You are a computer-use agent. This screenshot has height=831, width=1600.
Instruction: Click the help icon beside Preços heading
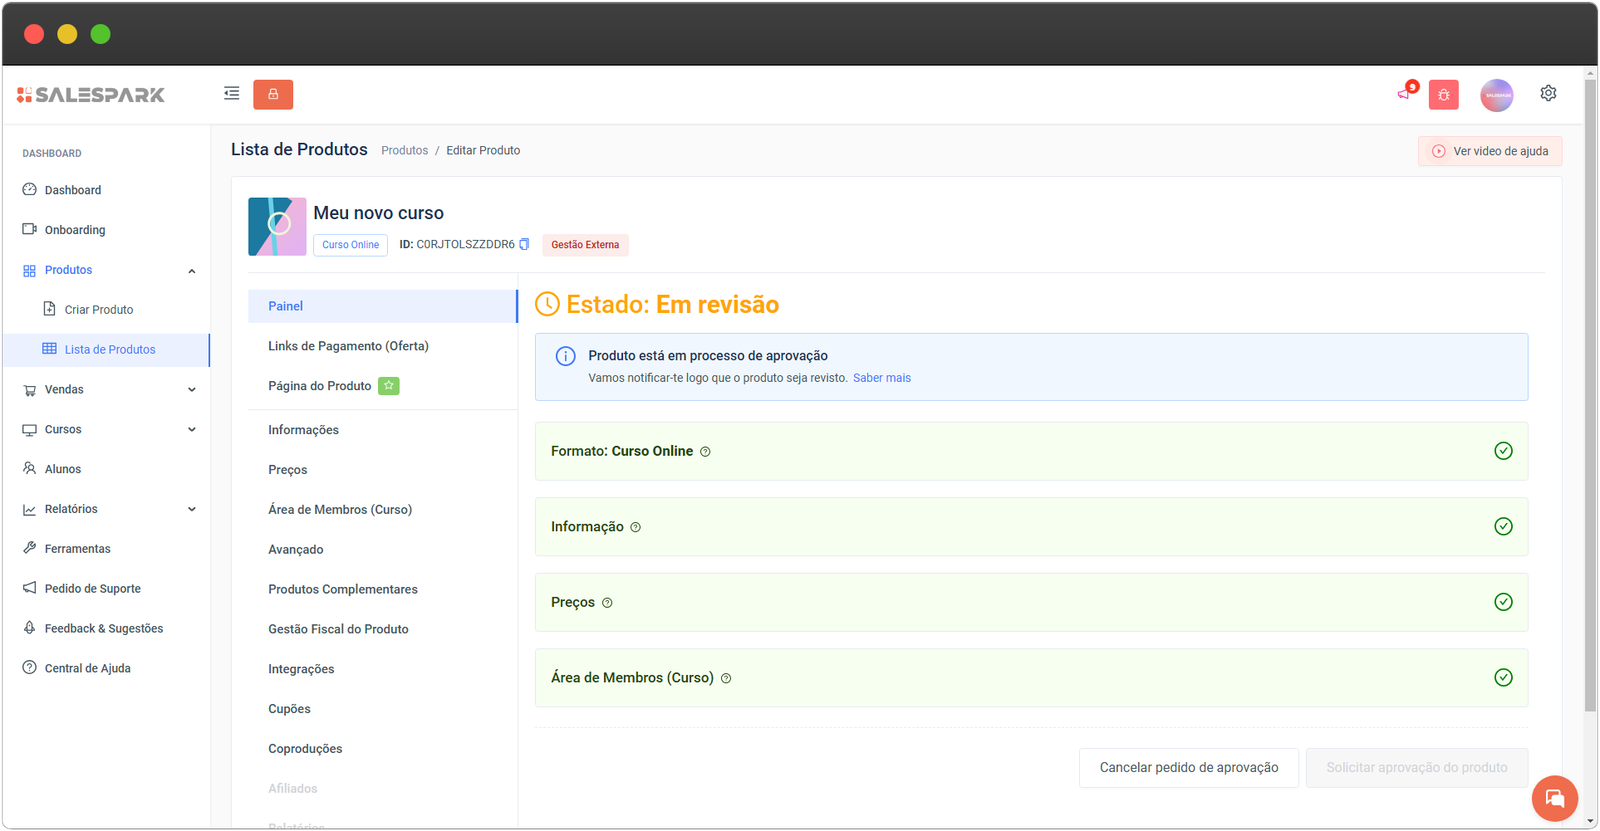[x=607, y=603]
